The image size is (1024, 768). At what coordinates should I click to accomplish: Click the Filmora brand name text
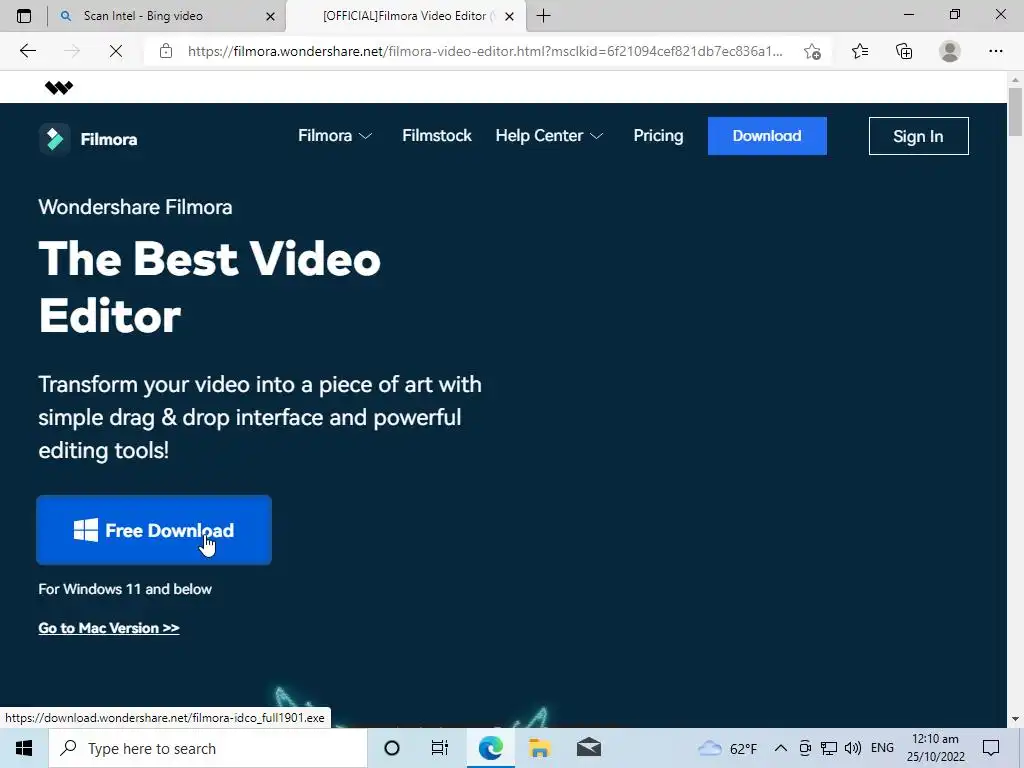tap(109, 139)
